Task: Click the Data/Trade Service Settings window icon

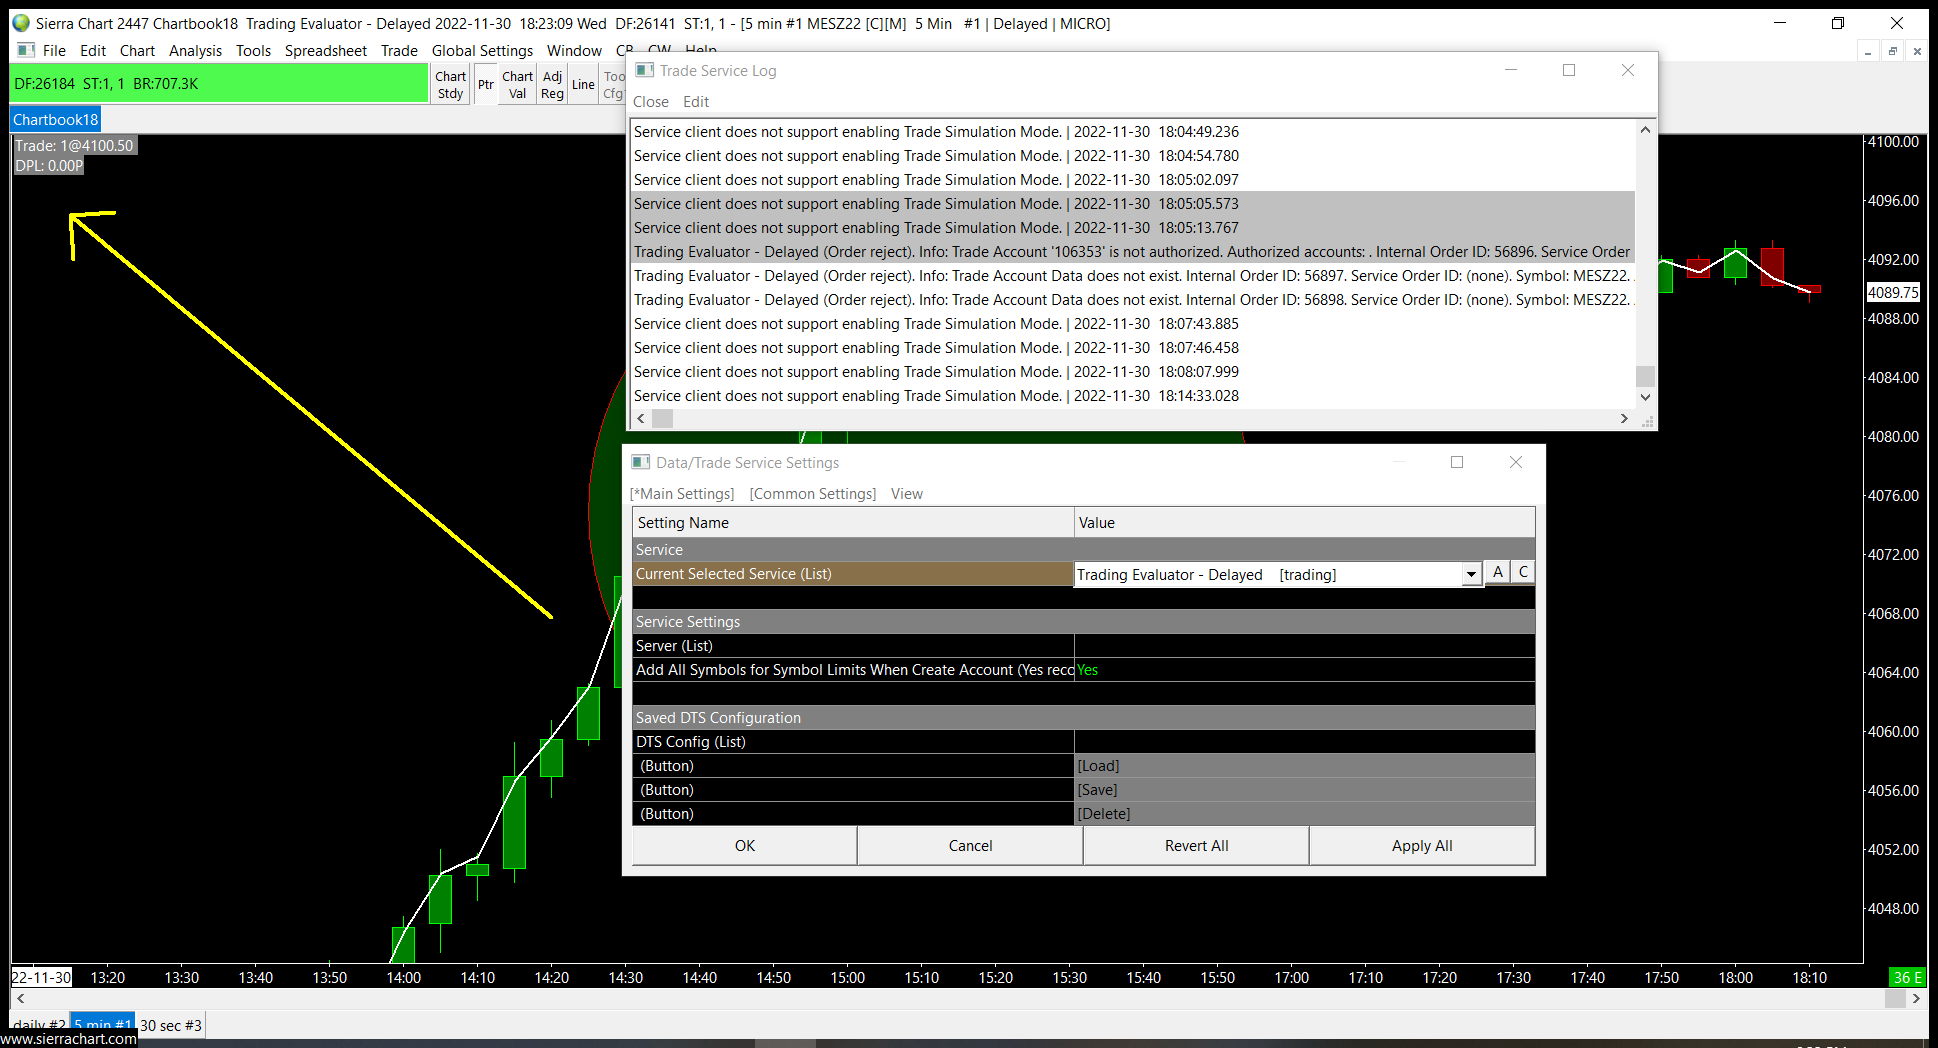Action: tap(641, 462)
